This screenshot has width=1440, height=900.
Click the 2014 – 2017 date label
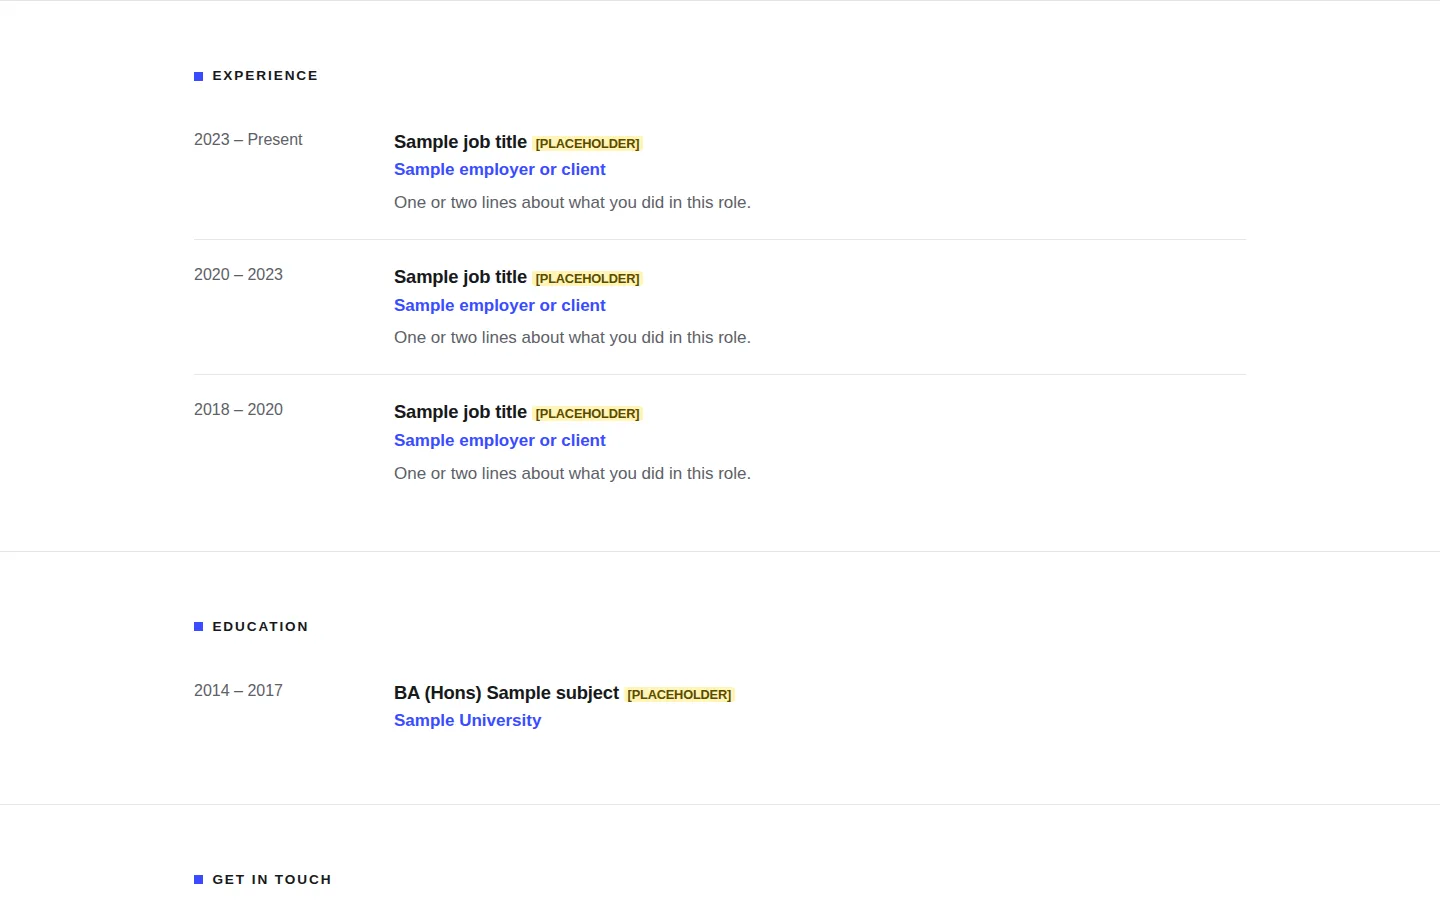point(238,691)
